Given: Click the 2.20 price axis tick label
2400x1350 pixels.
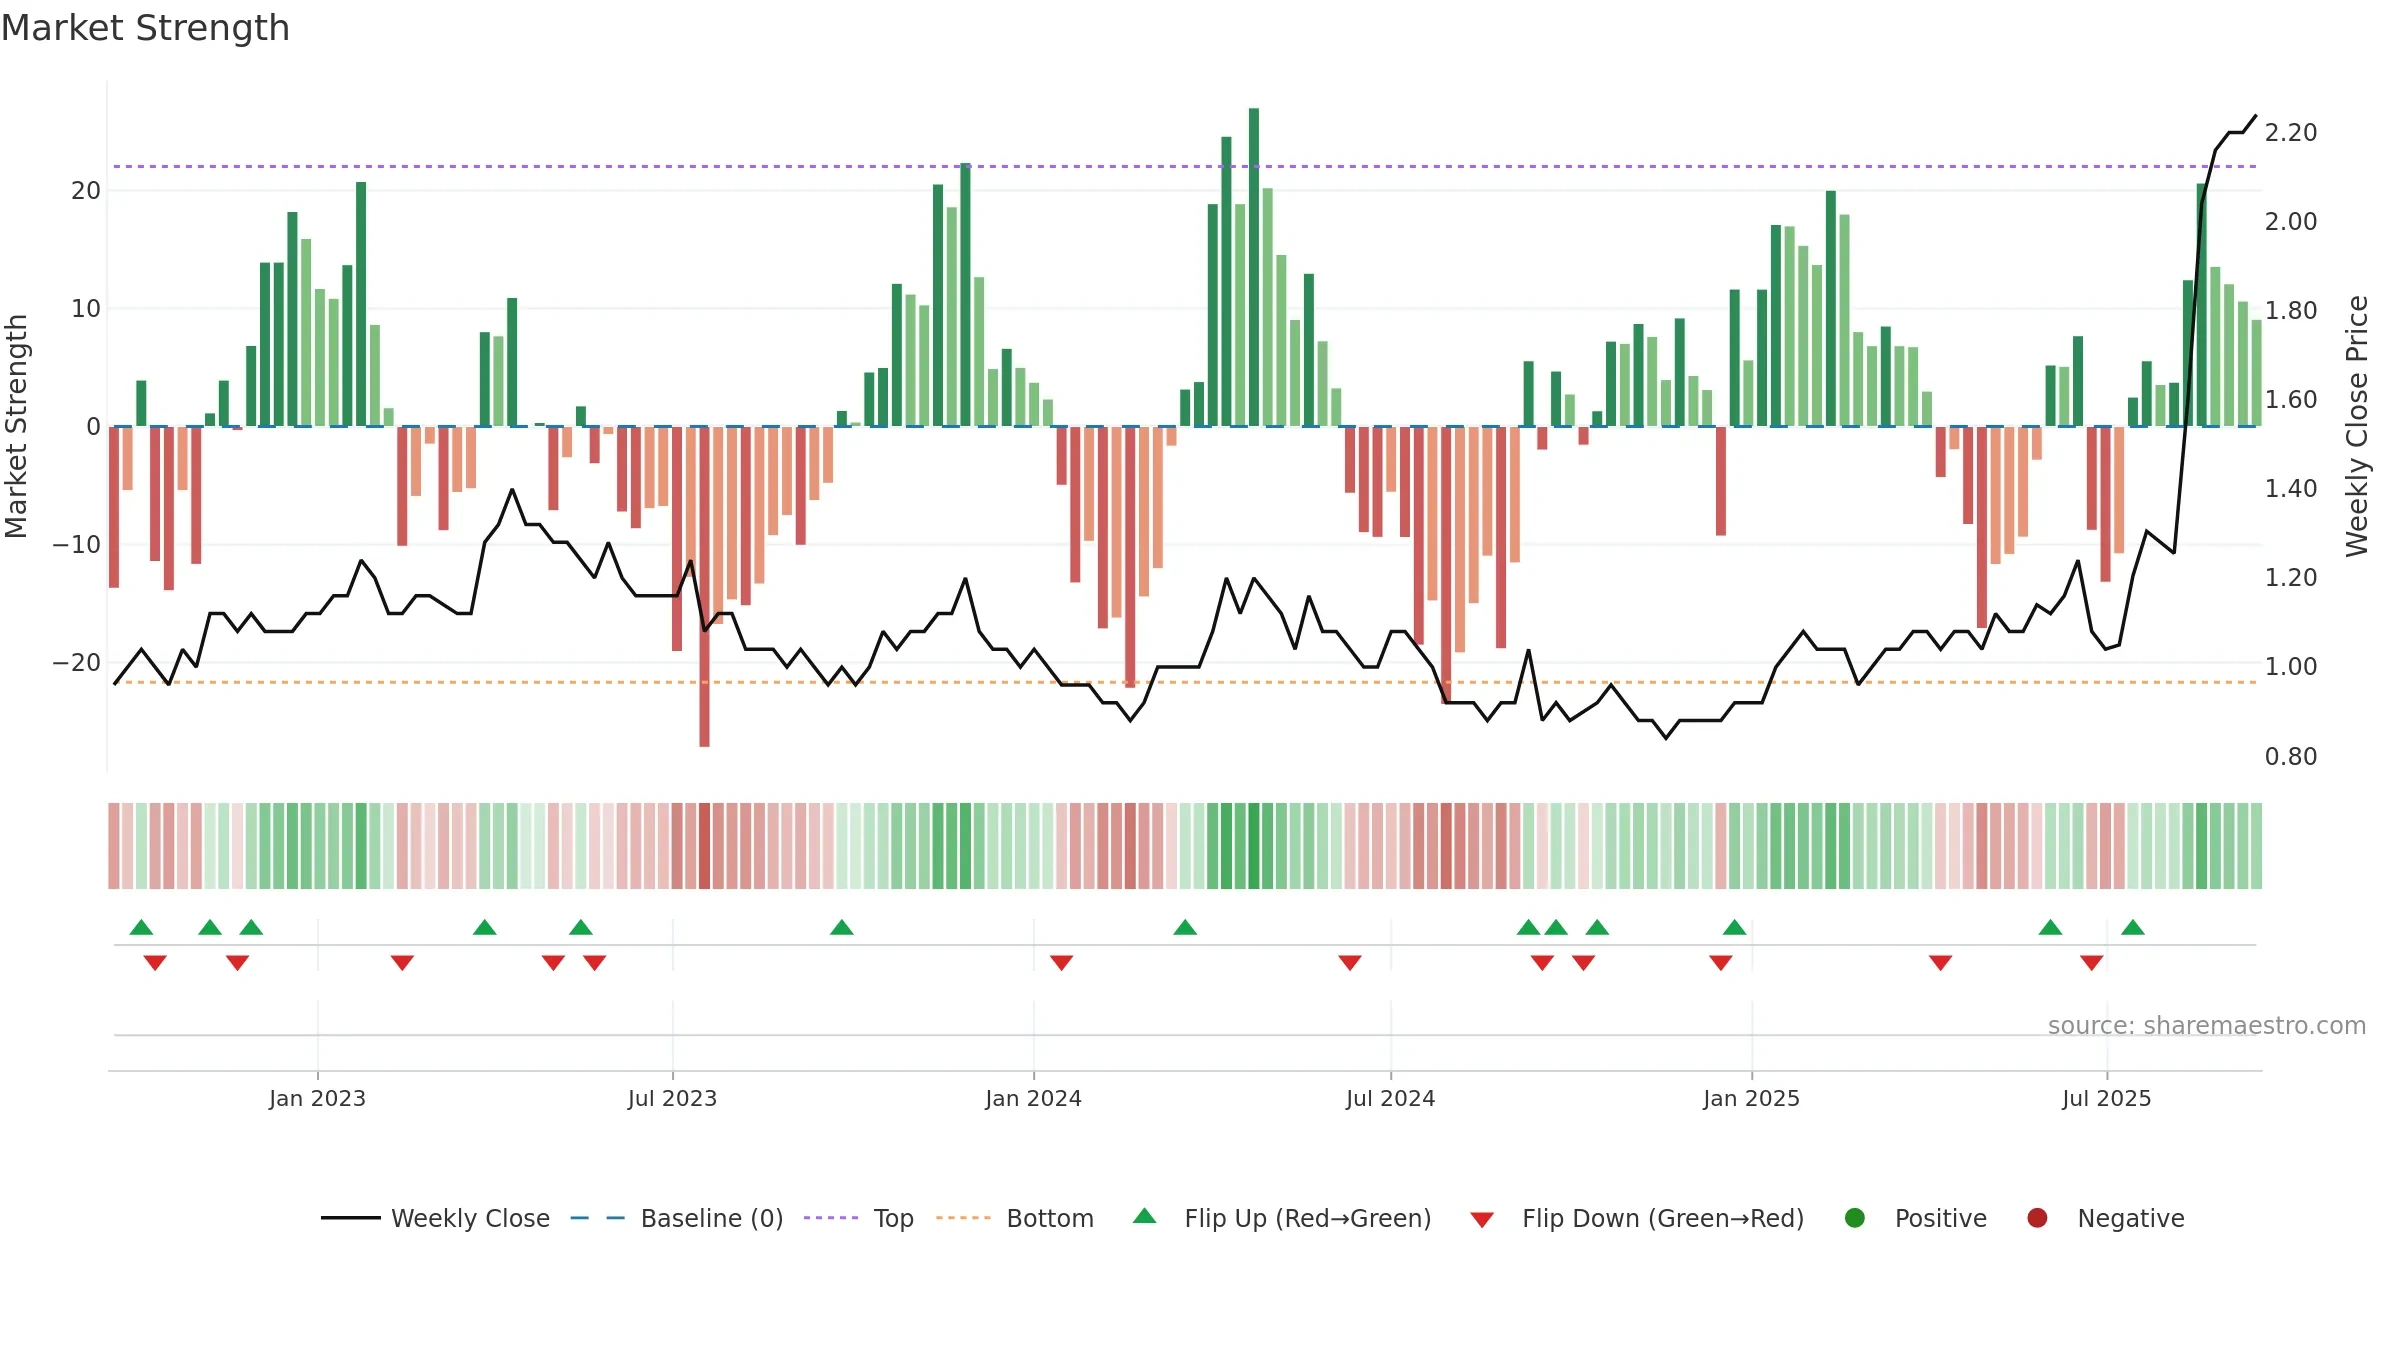Looking at the screenshot, I should (x=2291, y=132).
